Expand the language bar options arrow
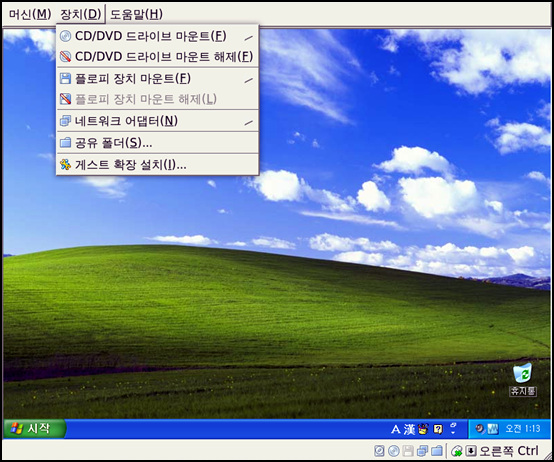 453,428
